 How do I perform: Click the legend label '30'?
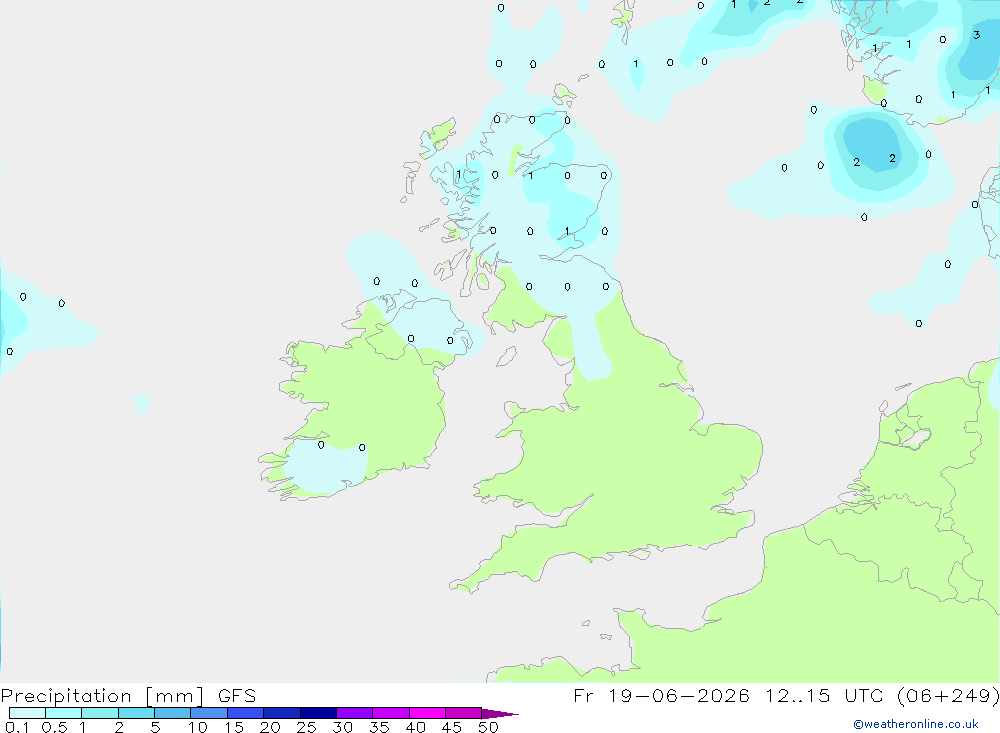342,727
